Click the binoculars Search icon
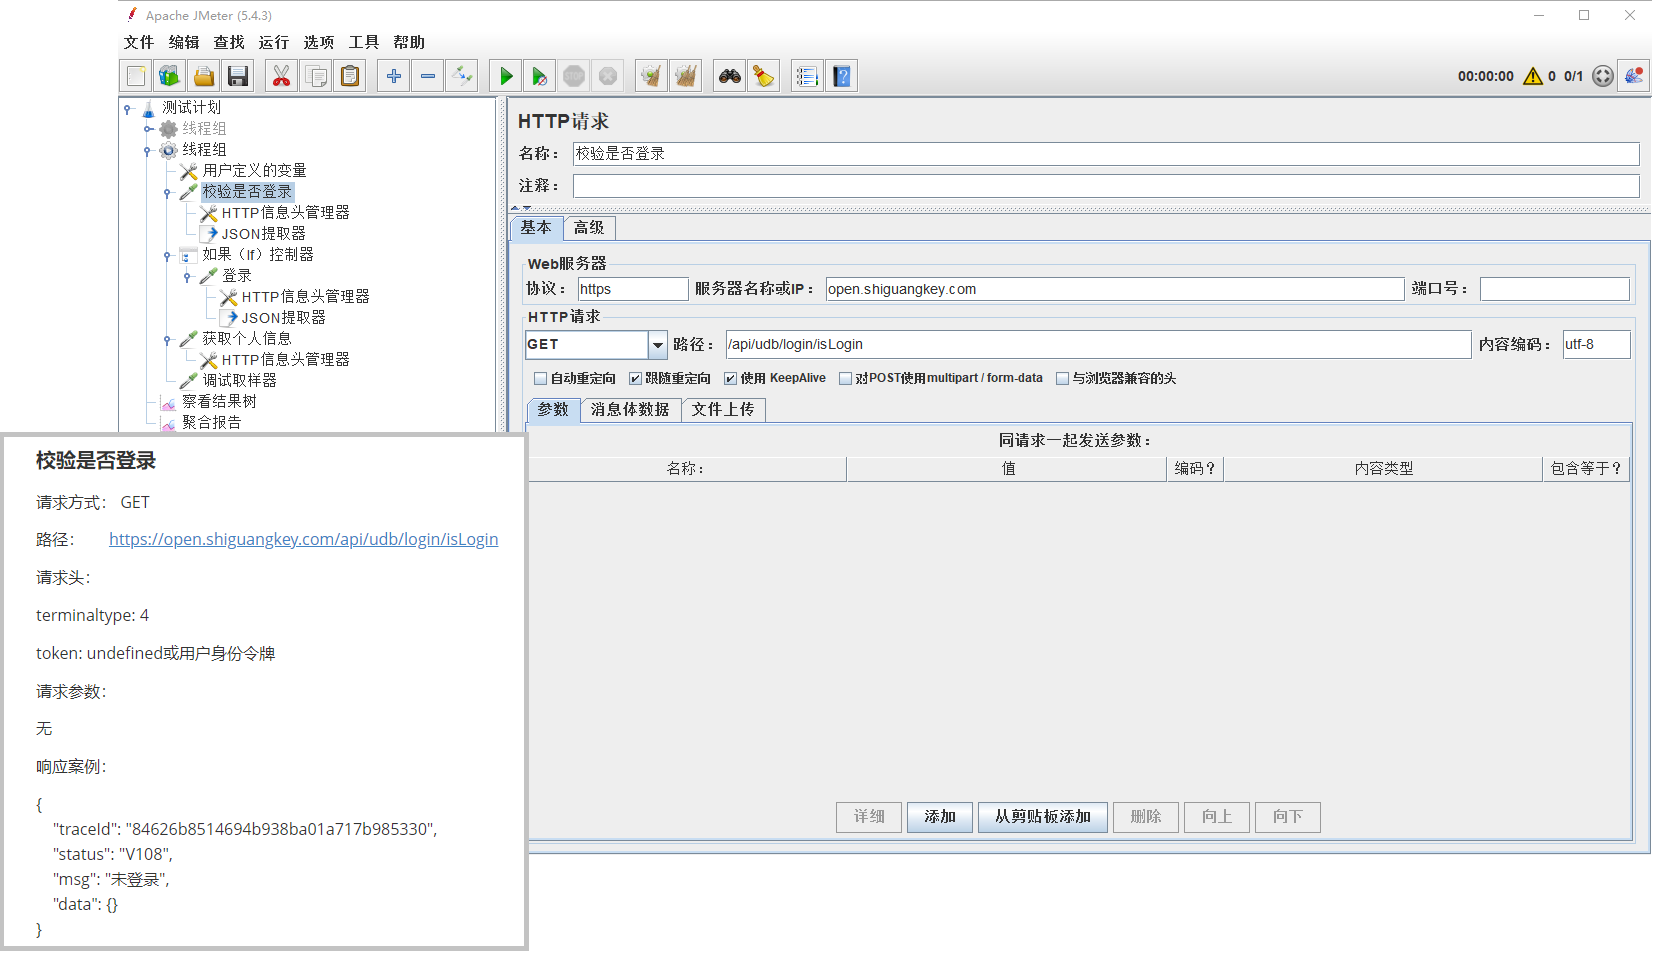This screenshot has height=955, width=1653. pyautogui.click(x=730, y=76)
